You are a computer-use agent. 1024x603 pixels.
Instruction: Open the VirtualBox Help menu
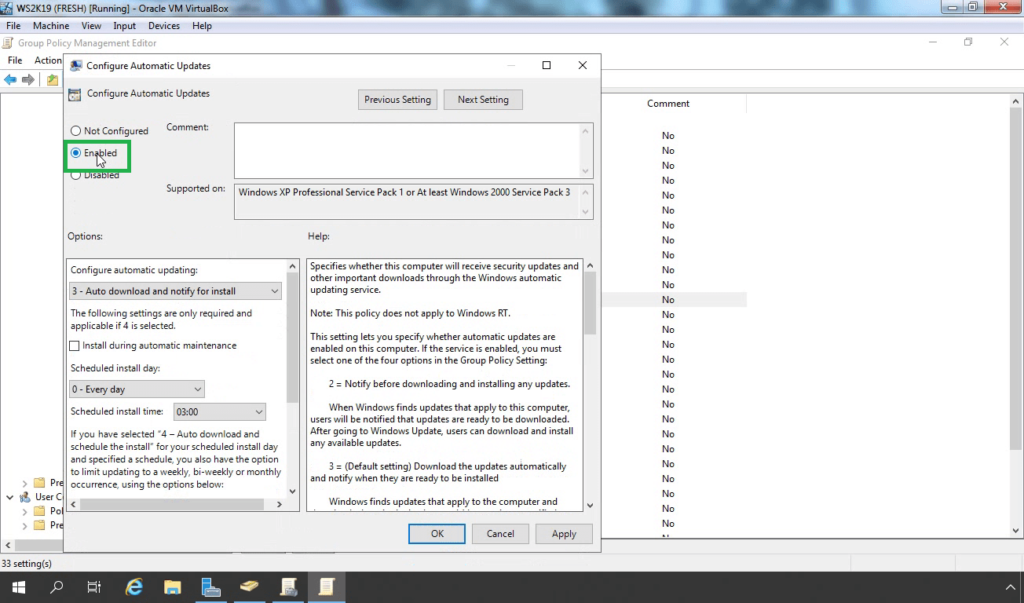pyautogui.click(x=202, y=25)
